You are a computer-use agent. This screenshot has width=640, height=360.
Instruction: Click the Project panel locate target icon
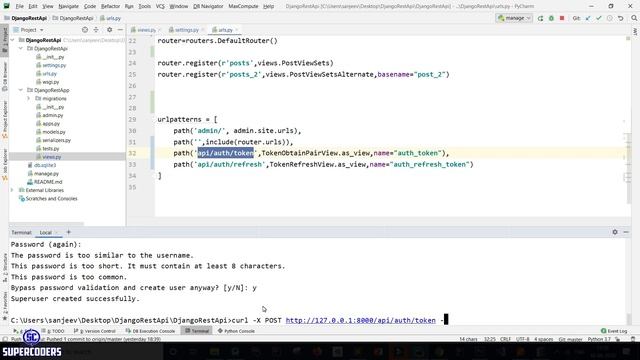point(85,30)
